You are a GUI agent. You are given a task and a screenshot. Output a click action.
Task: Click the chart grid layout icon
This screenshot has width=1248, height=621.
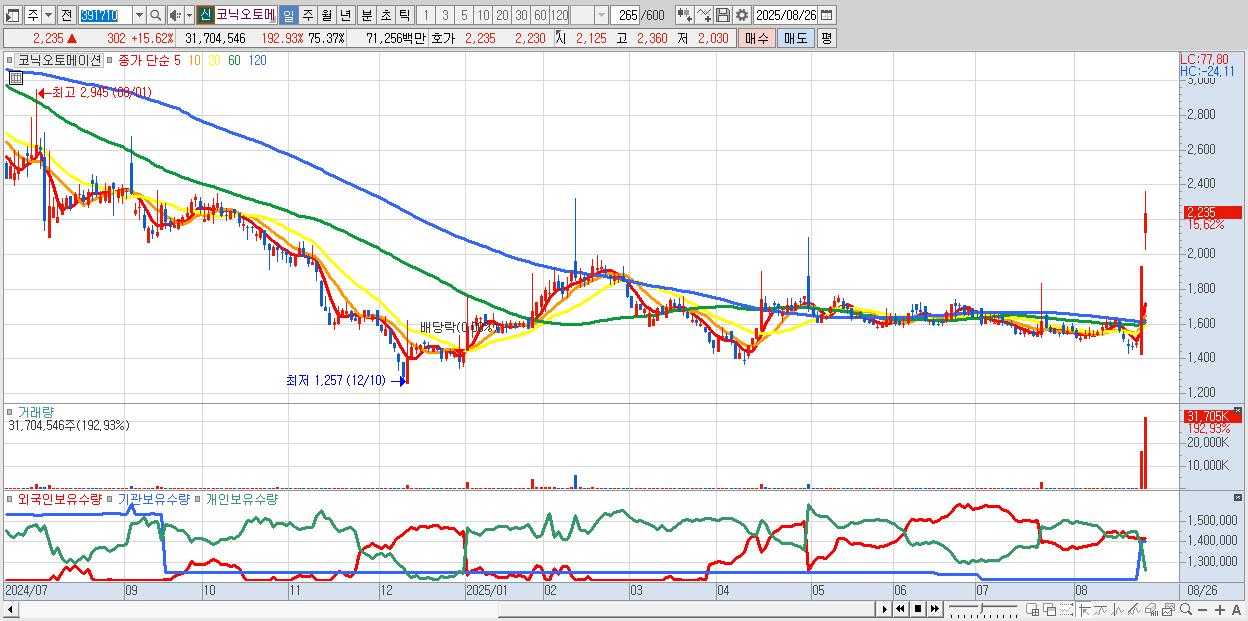coord(1033,610)
